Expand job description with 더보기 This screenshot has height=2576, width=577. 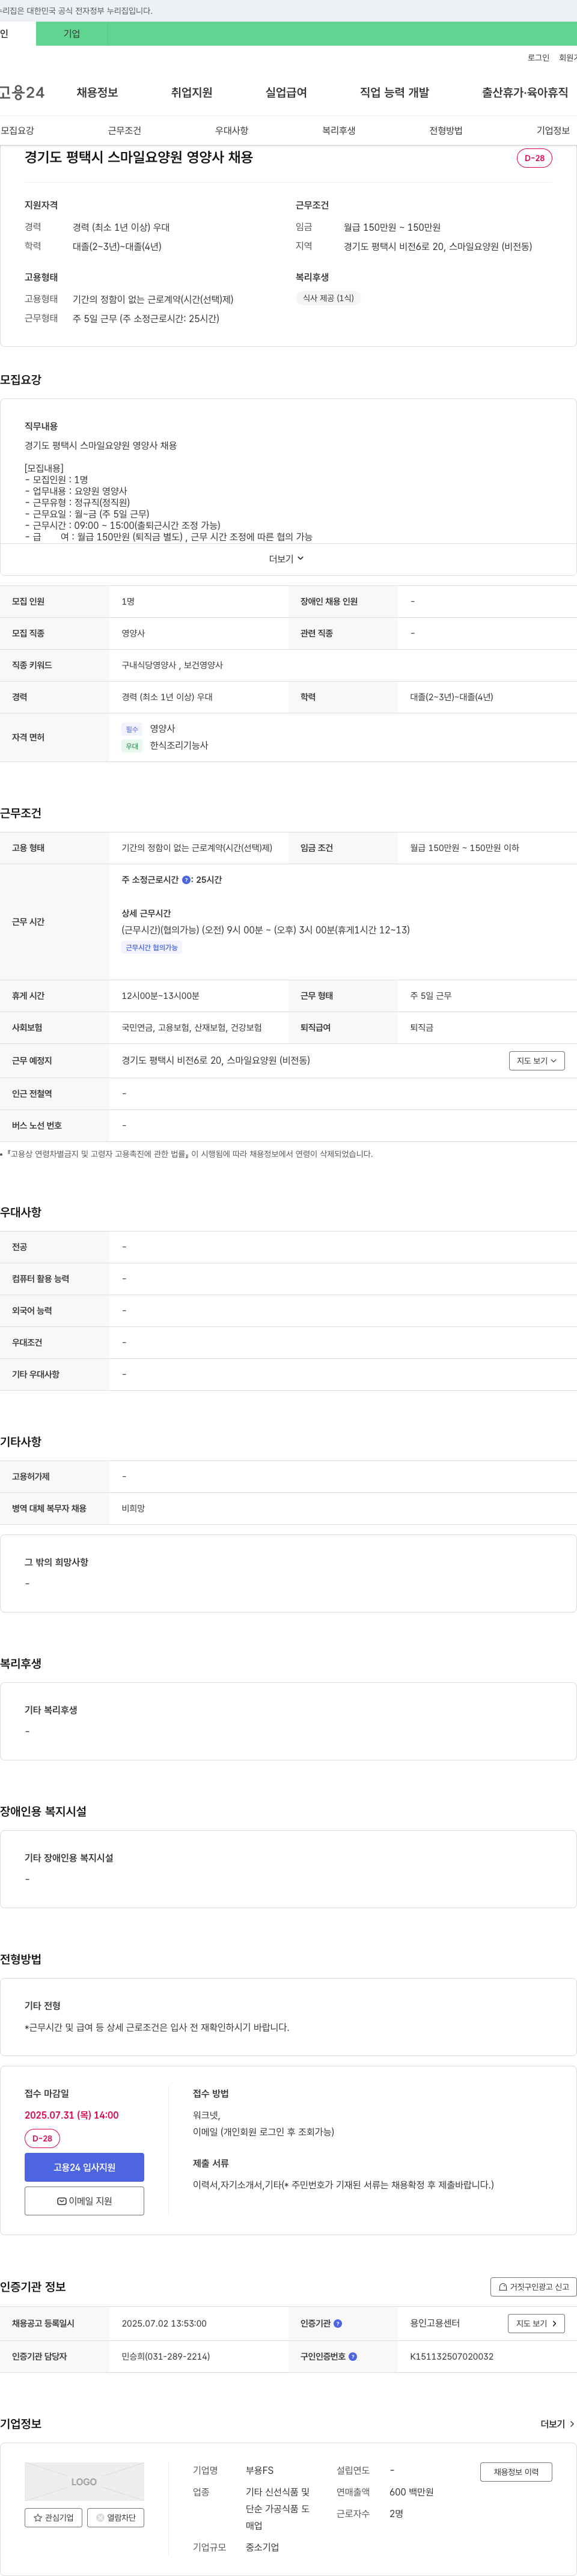tap(286, 559)
